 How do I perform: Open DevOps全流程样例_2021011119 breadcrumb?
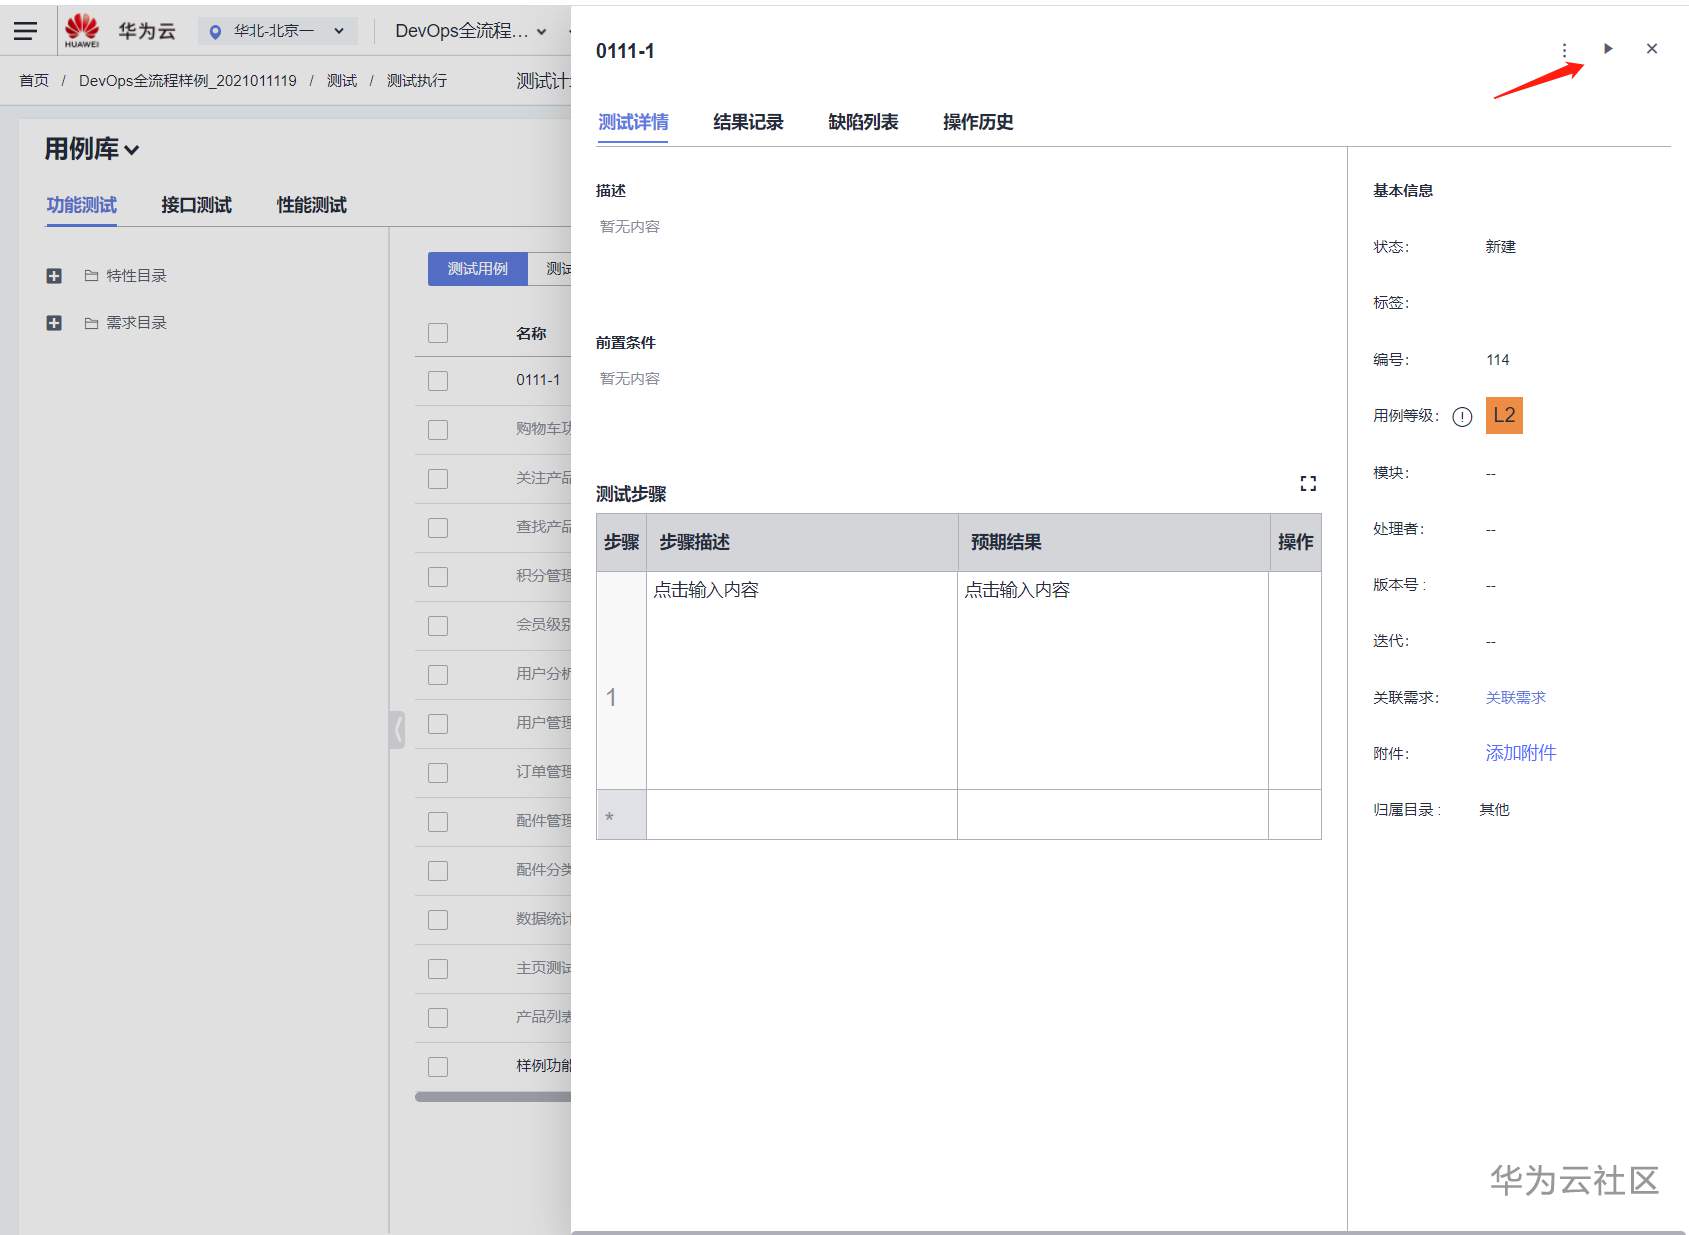tap(188, 81)
